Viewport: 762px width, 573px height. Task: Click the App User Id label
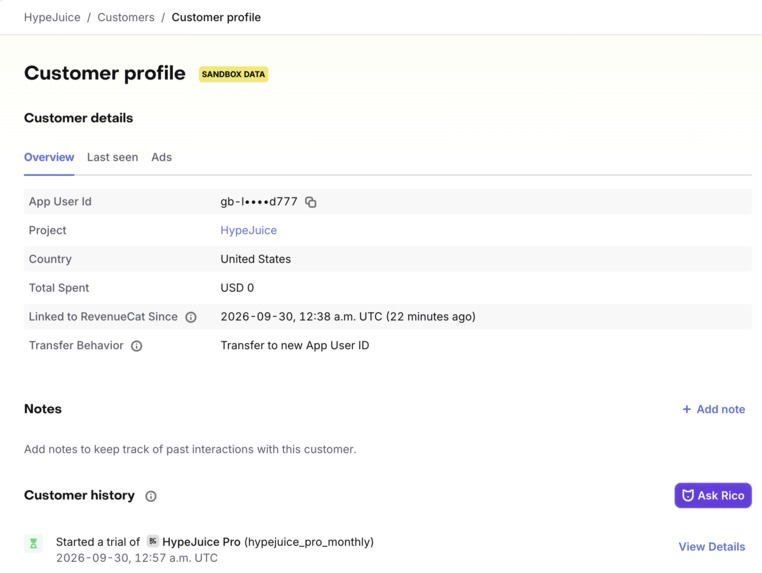[x=60, y=202]
